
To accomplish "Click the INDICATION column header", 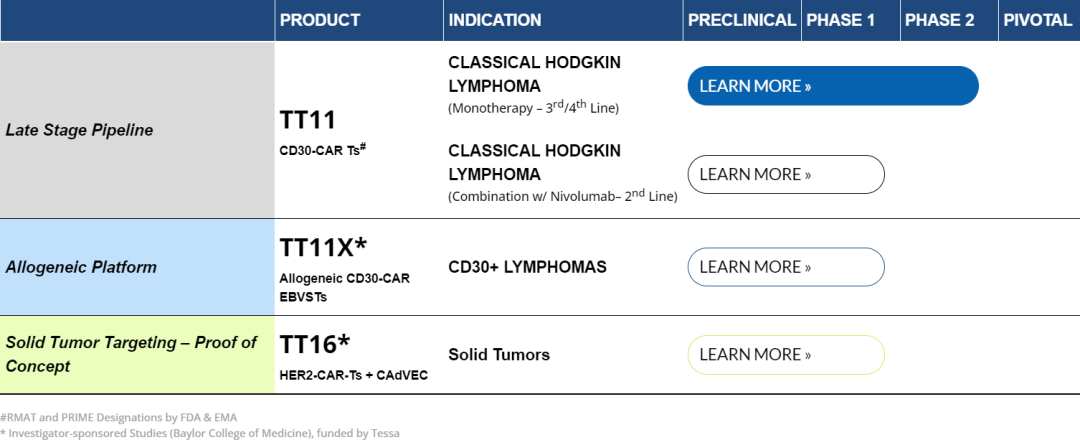I will click(x=495, y=20).
